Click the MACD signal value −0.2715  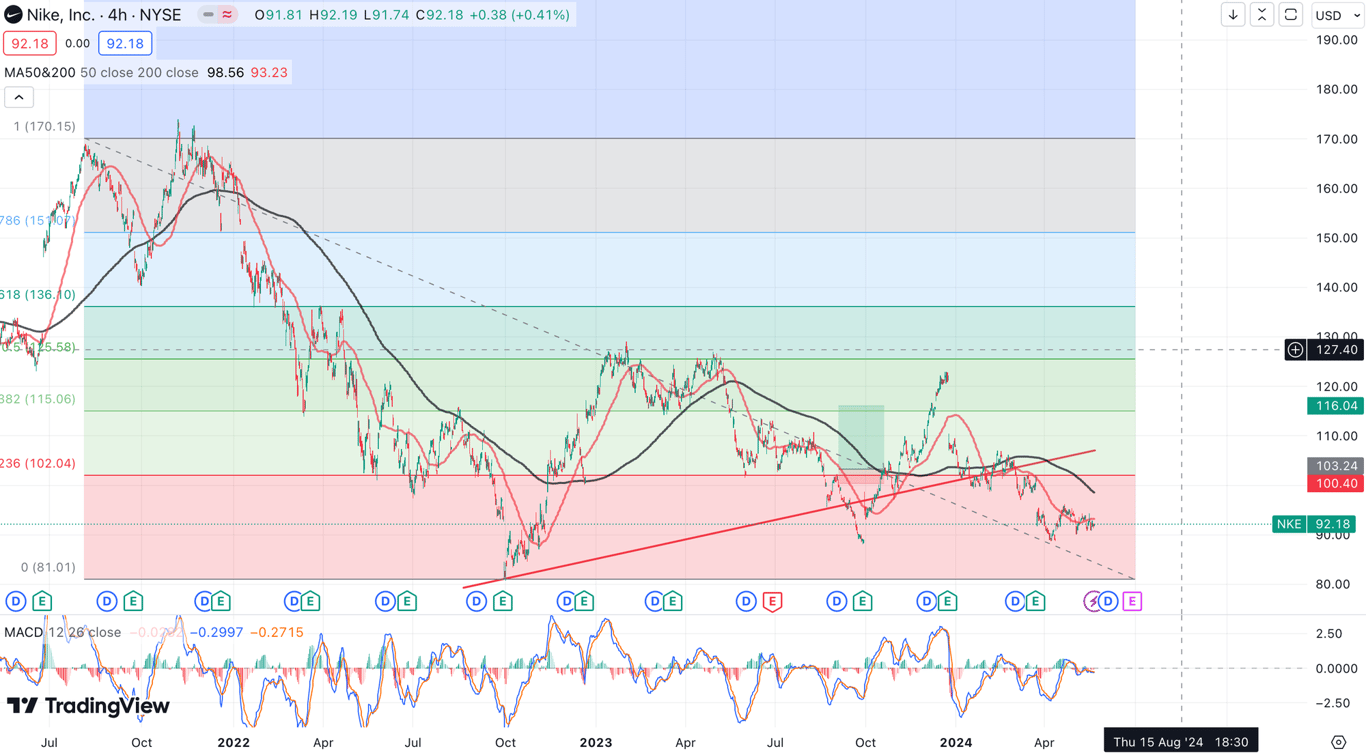(276, 632)
